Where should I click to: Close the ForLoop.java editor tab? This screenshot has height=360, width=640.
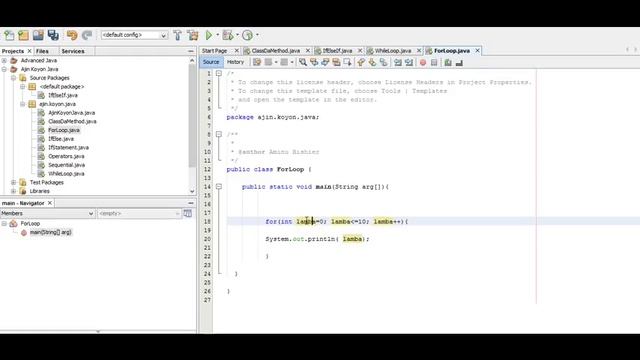477,51
